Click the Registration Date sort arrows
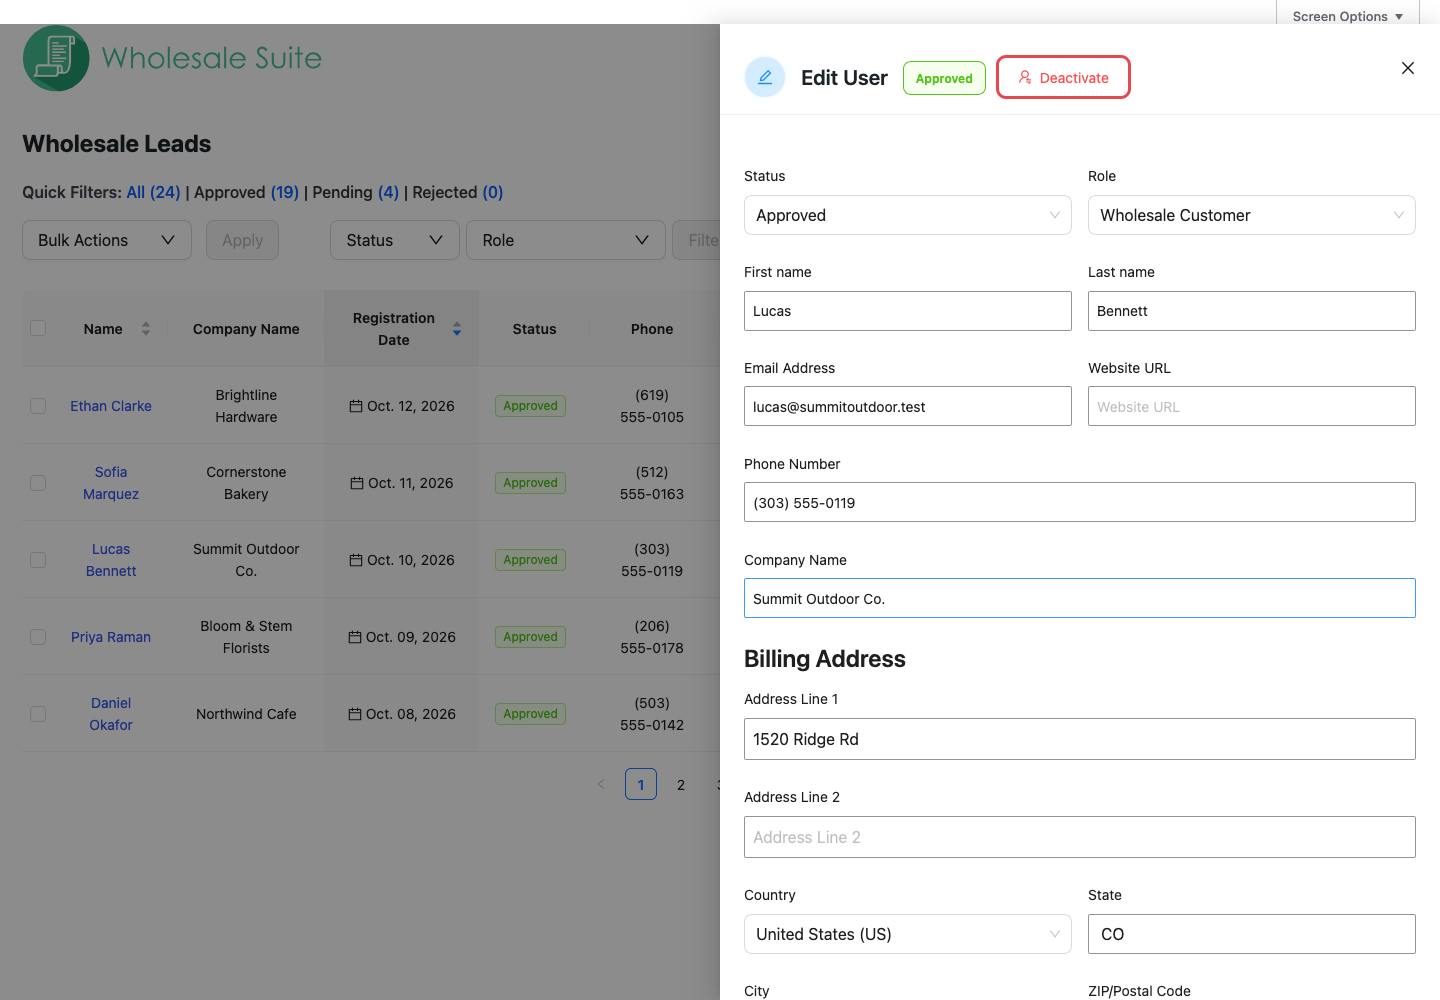 [457, 329]
